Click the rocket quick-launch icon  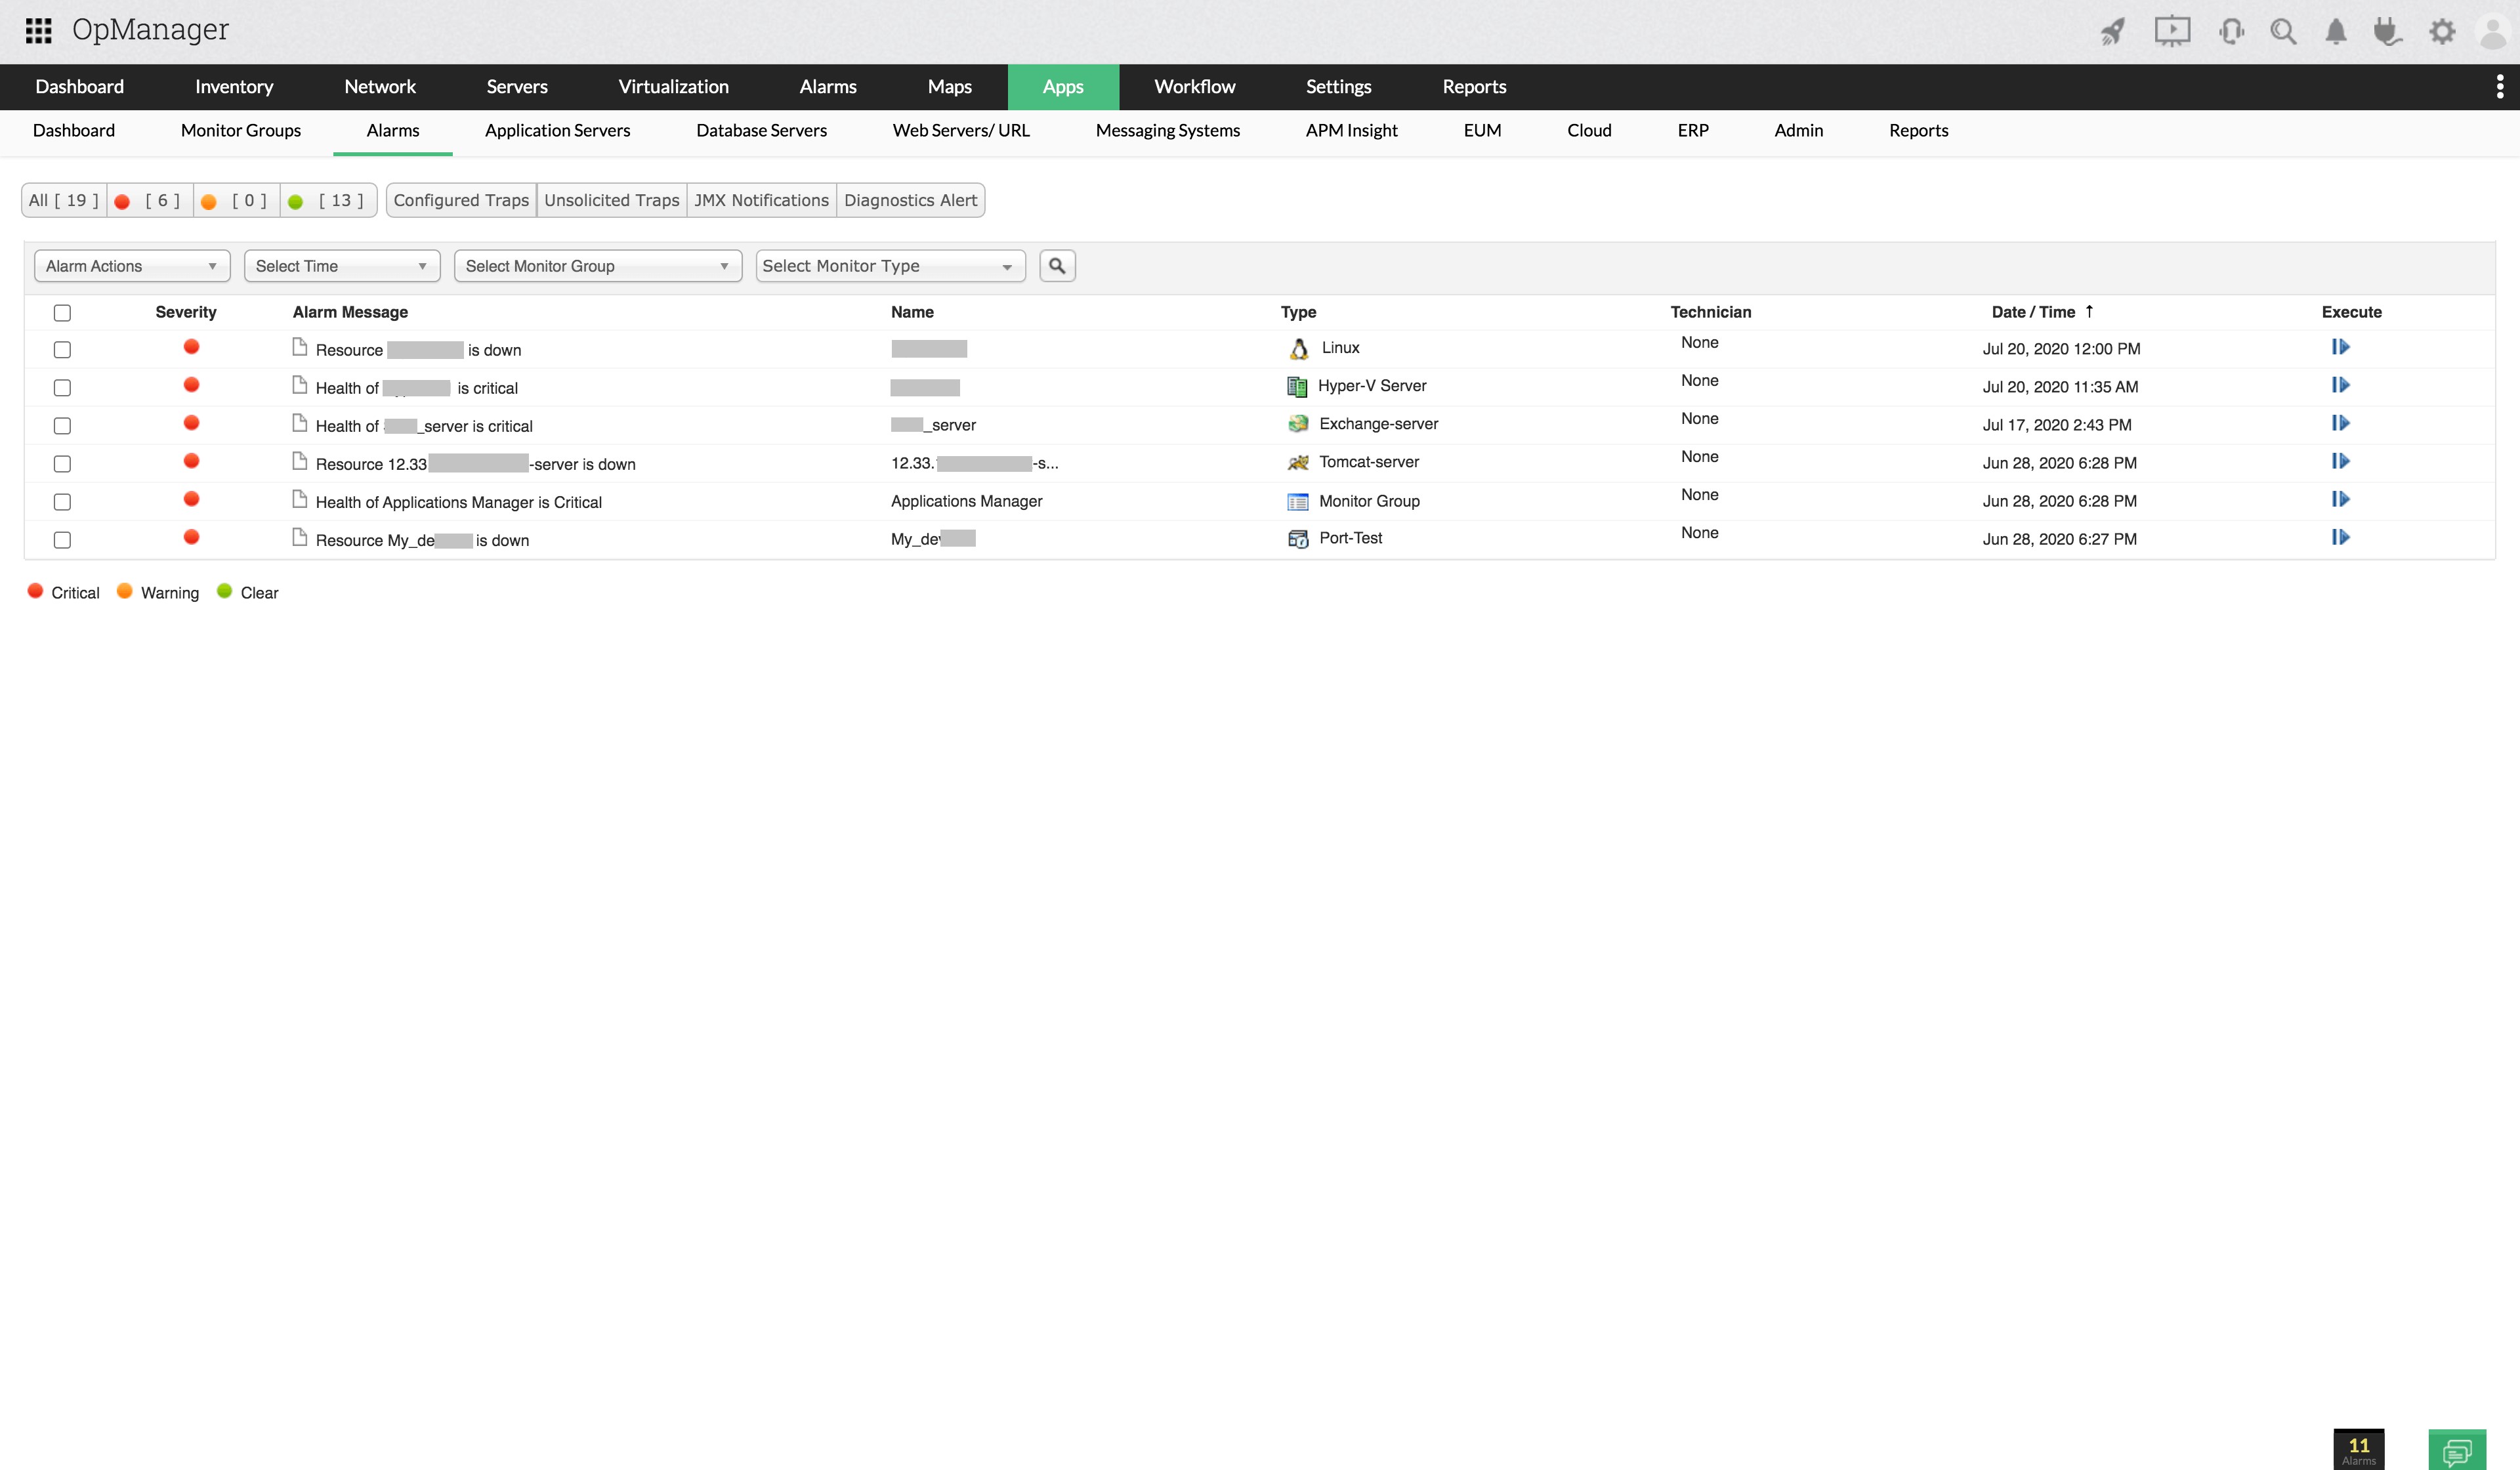(x=2113, y=31)
